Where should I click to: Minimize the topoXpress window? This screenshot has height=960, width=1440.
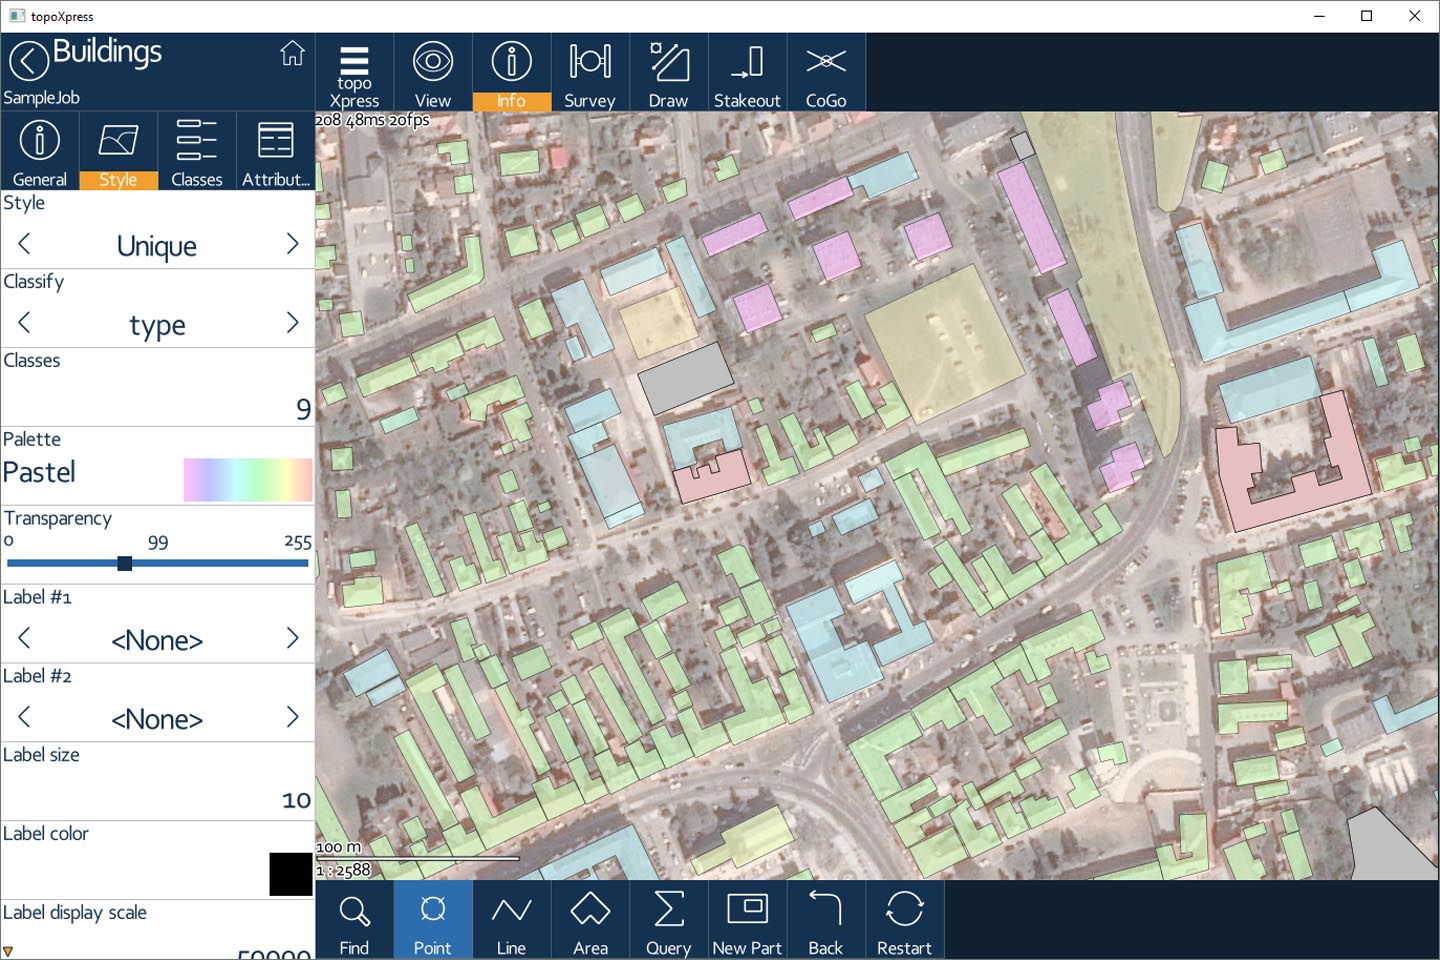1319,16
